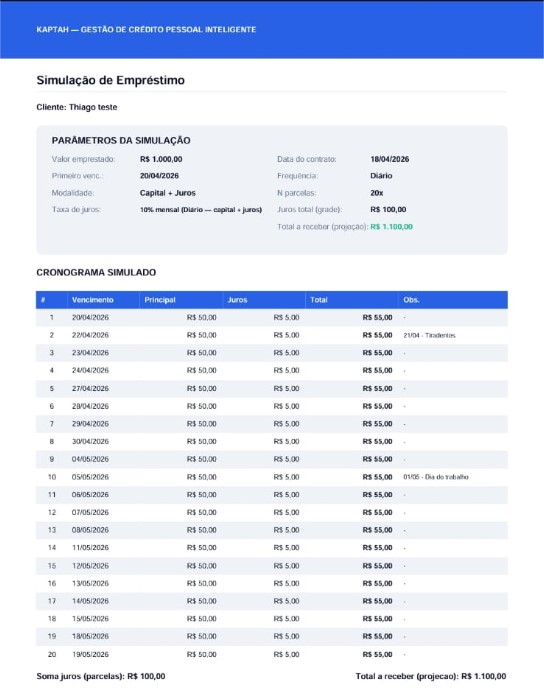Click the 'Data do contrato:' label
Screen dimensions: 544x692
[x=307, y=159]
